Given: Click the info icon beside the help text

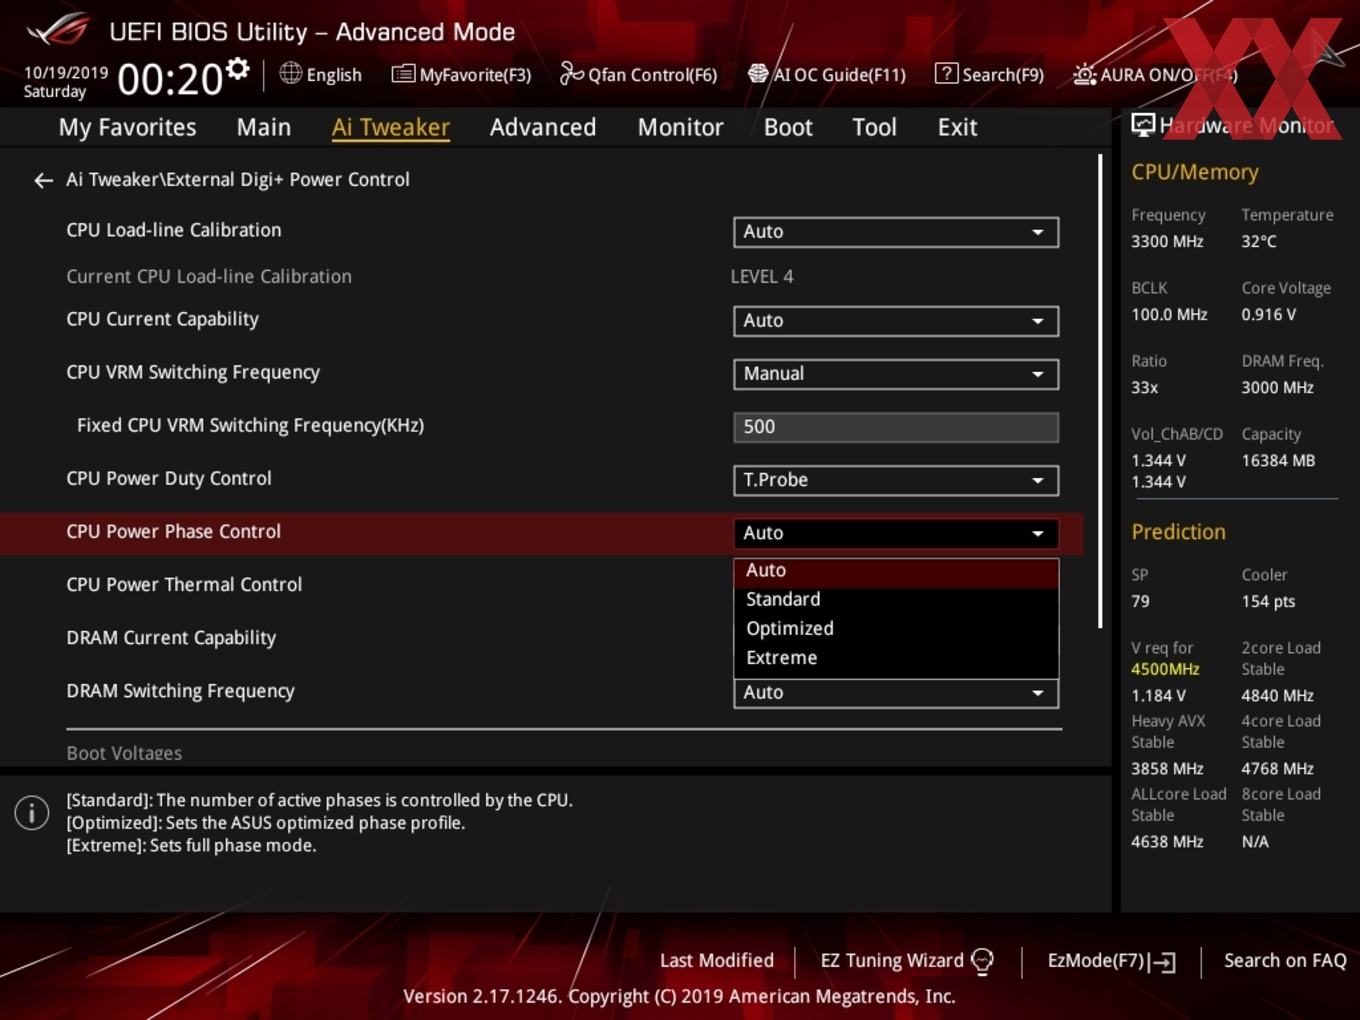Looking at the screenshot, I should point(32,813).
